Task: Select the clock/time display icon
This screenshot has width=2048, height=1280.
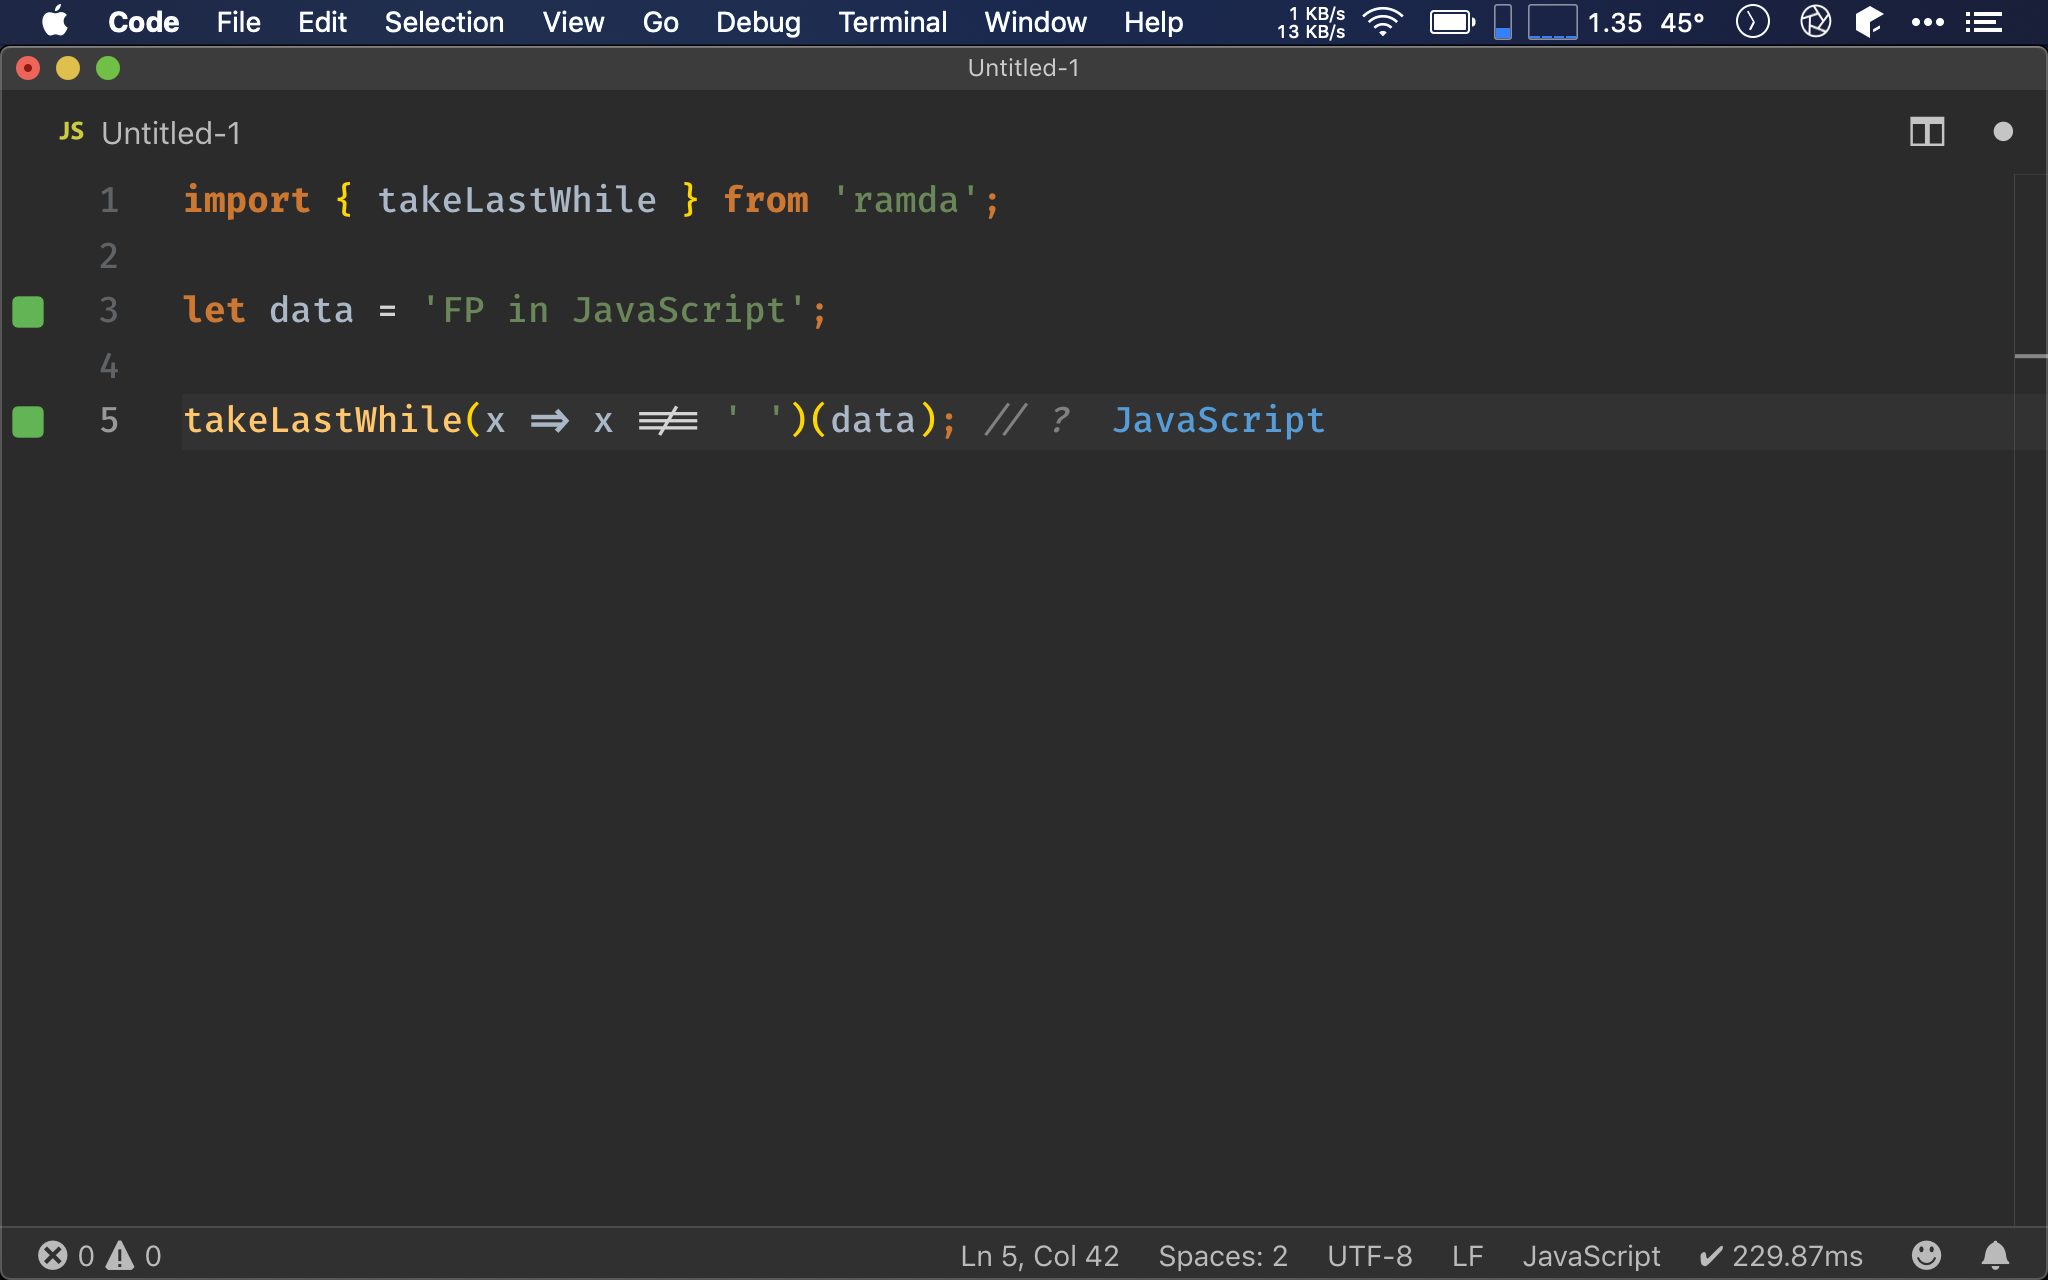Action: click(x=1752, y=19)
